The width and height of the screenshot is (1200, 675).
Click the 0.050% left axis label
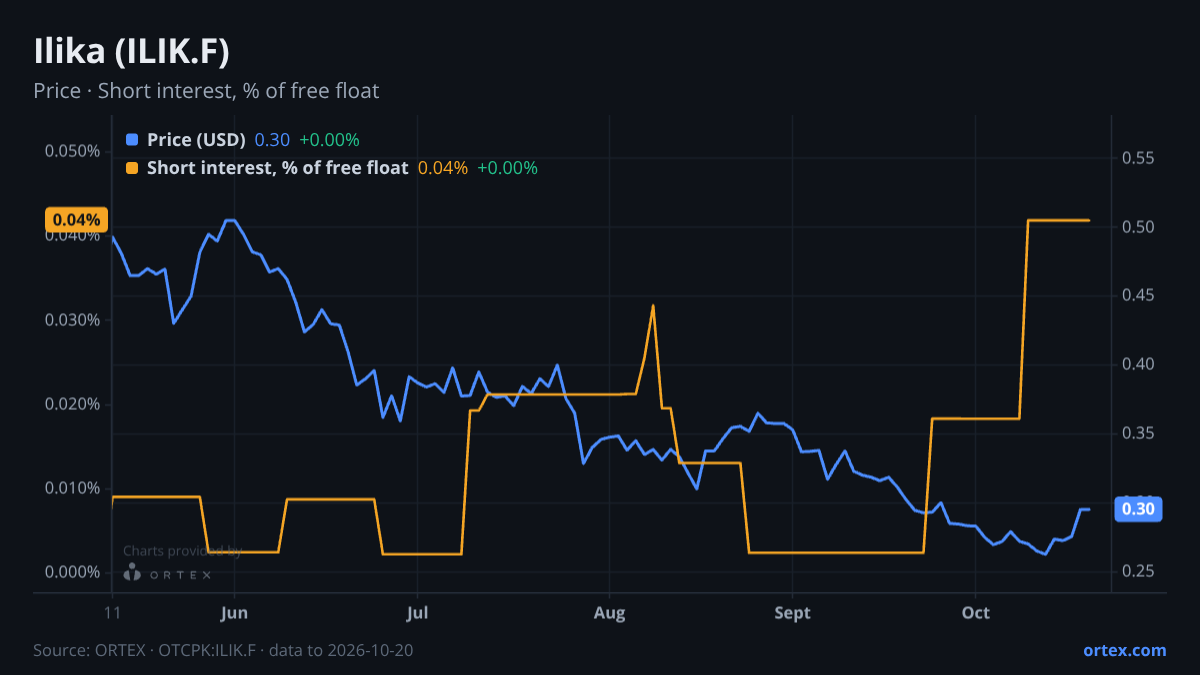coord(73,151)
